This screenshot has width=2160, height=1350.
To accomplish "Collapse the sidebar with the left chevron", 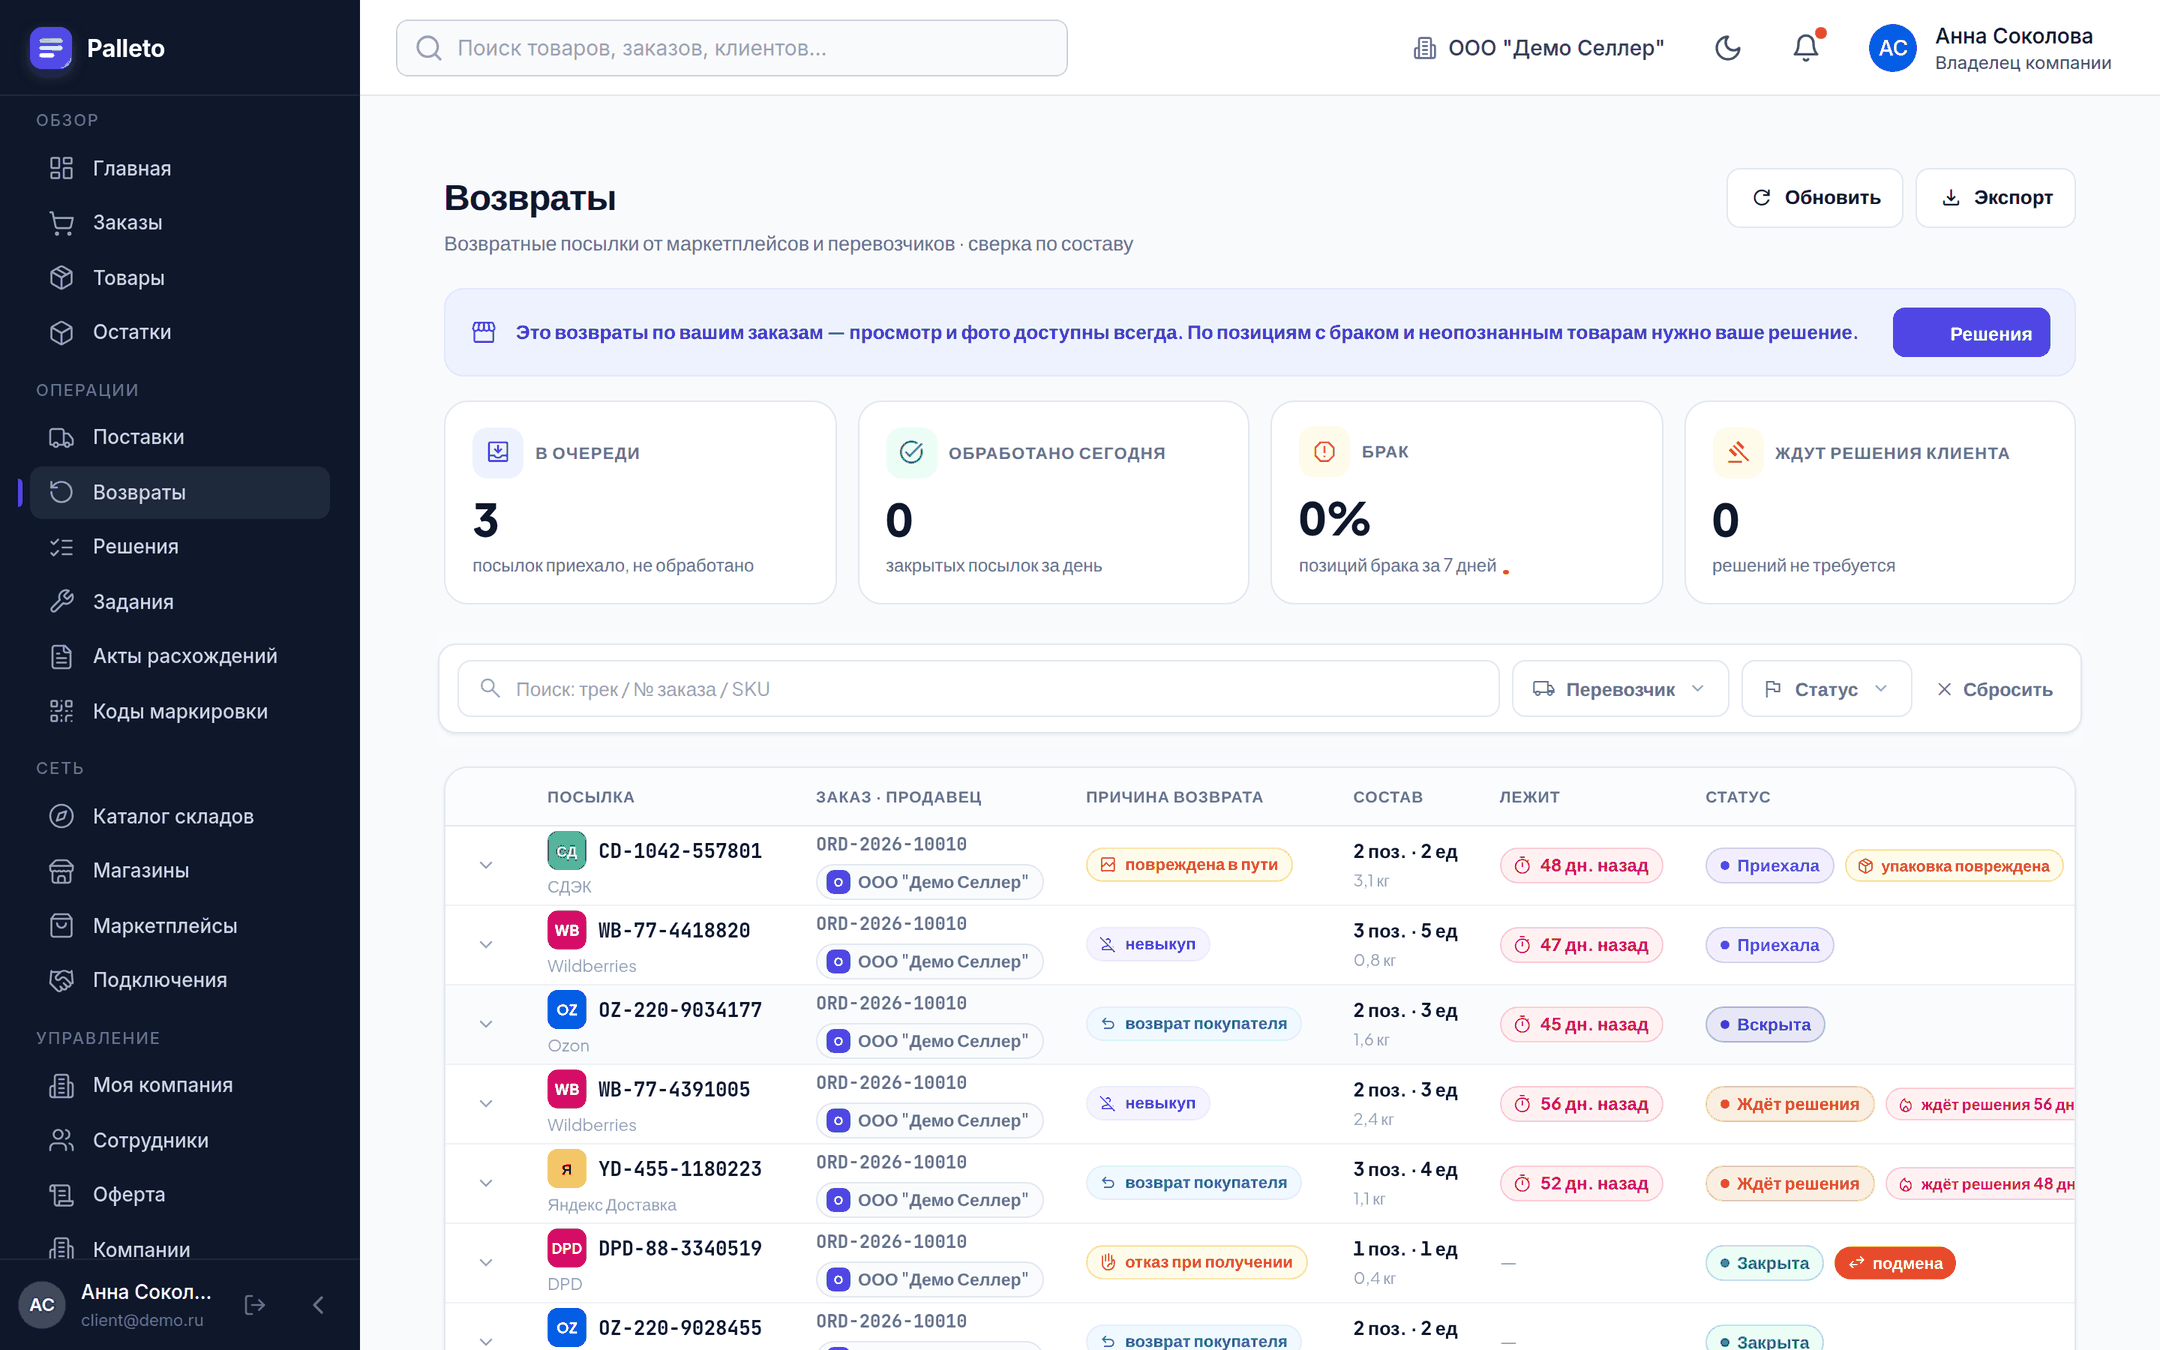I will 318,1304.
